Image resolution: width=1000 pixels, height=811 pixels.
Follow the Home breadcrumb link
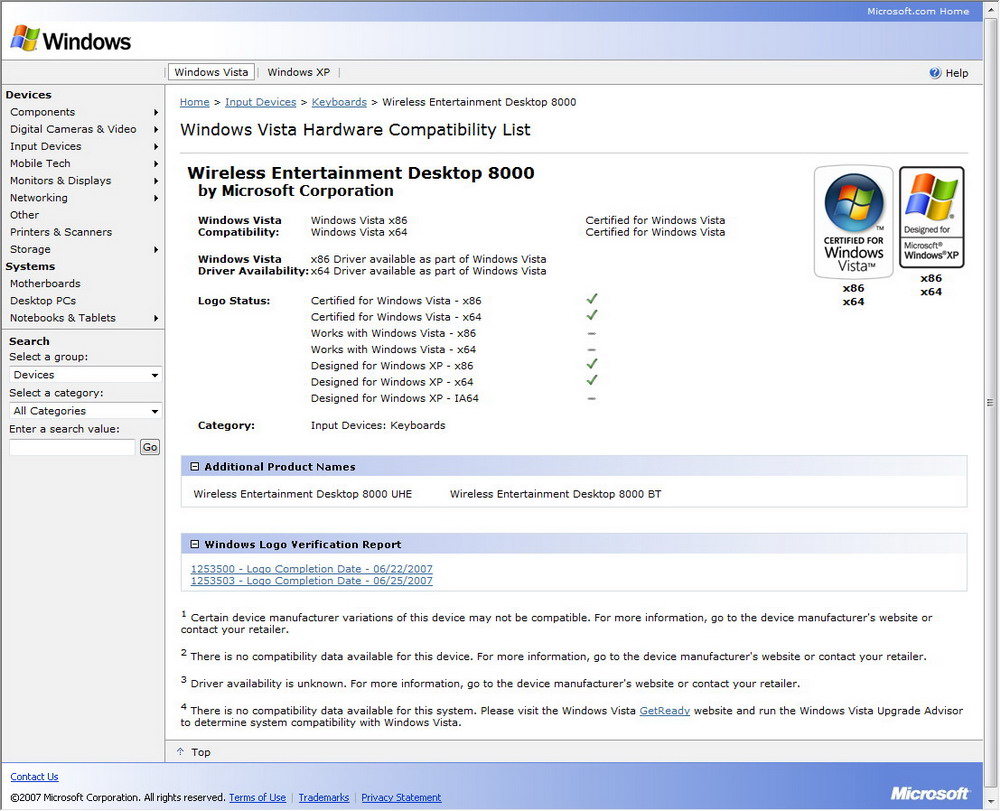[x=195, y=102]
